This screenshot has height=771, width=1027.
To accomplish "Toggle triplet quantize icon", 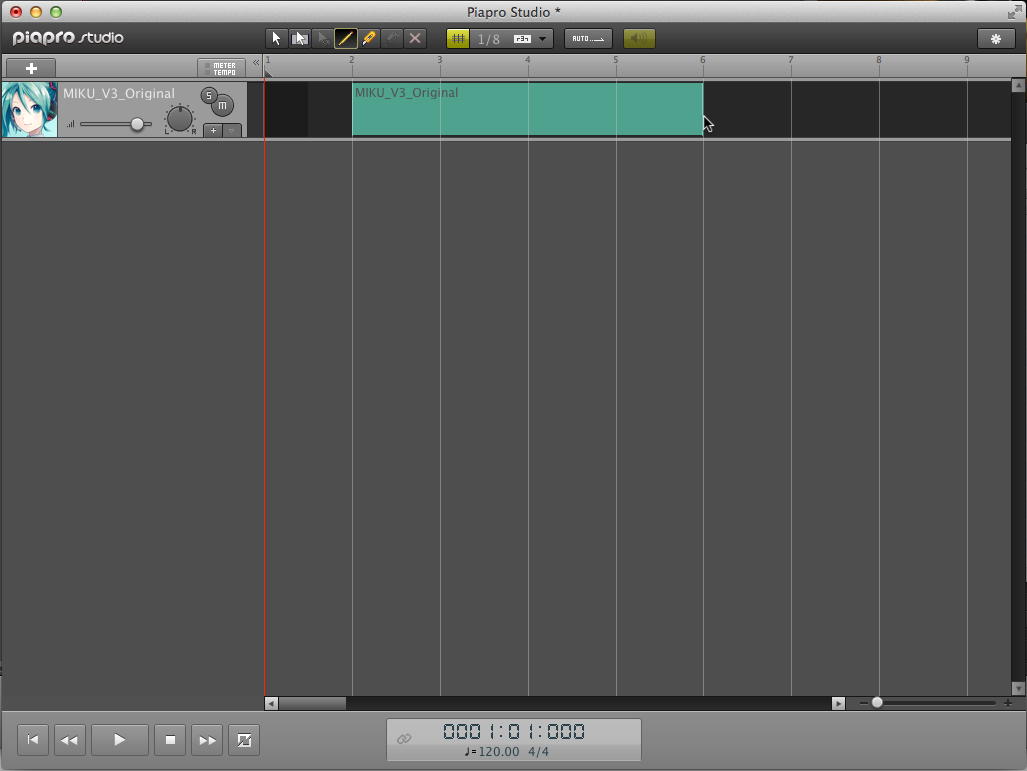I will [x=522, y=39].
